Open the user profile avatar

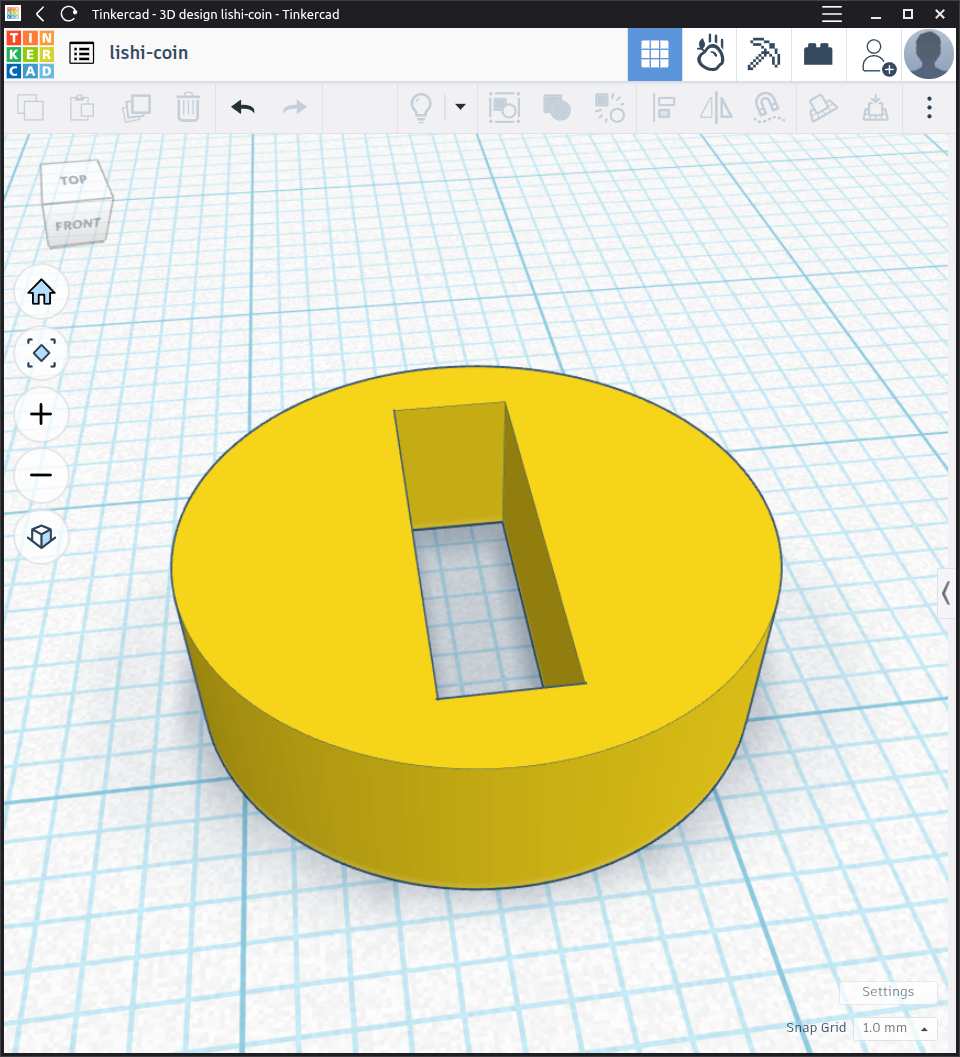[x=928, y=54]
